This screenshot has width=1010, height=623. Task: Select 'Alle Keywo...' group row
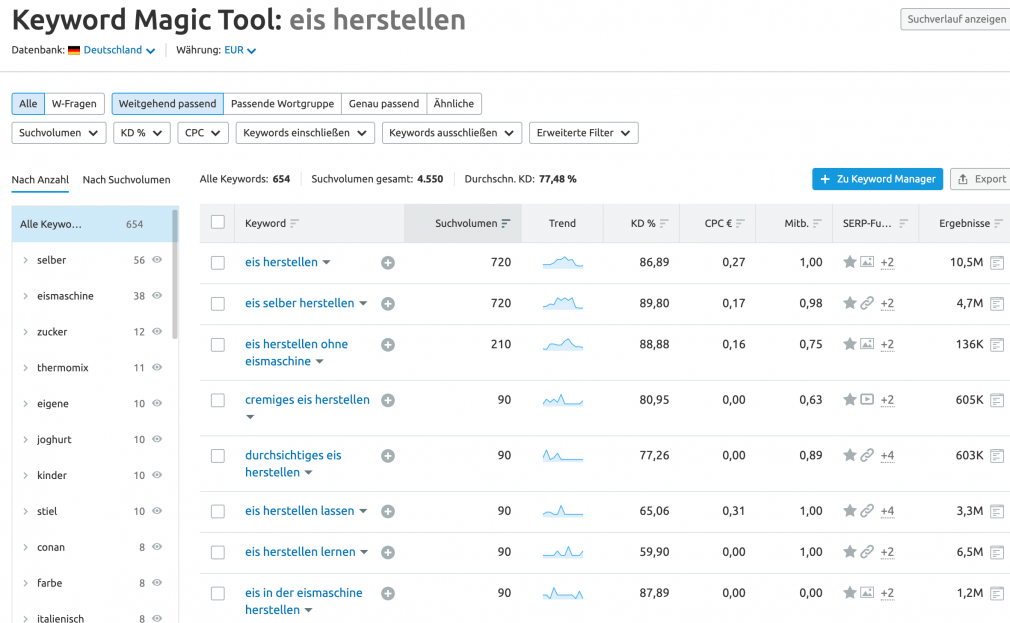tap(91, 224)
